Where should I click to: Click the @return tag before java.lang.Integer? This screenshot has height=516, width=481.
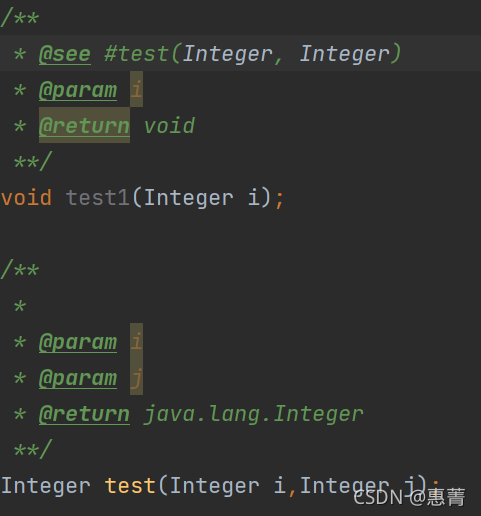pyautogui.click(x=84, y=414)
